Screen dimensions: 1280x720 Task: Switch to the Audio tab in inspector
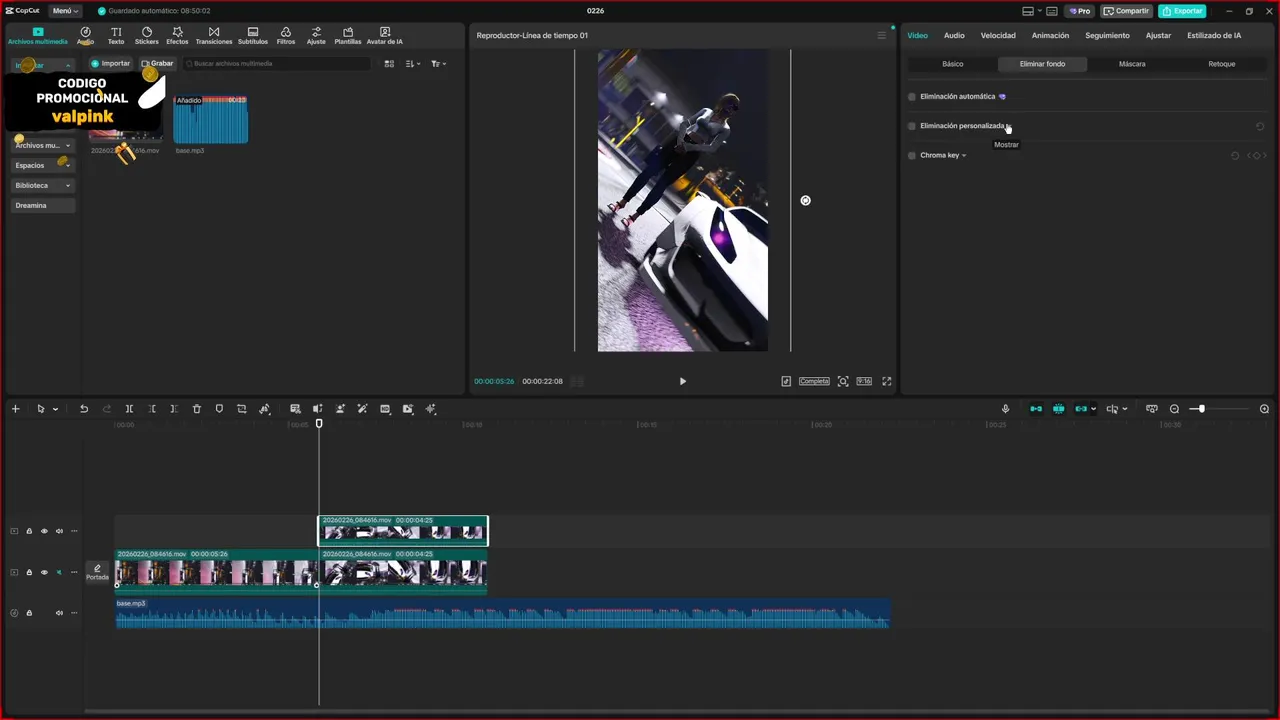[954, 36]
